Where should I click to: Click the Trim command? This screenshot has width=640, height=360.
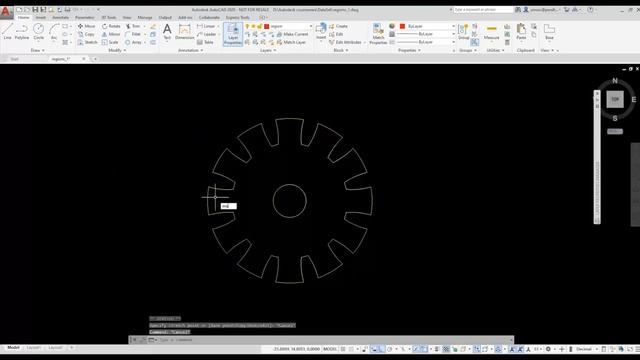click(x=133, y=26)
